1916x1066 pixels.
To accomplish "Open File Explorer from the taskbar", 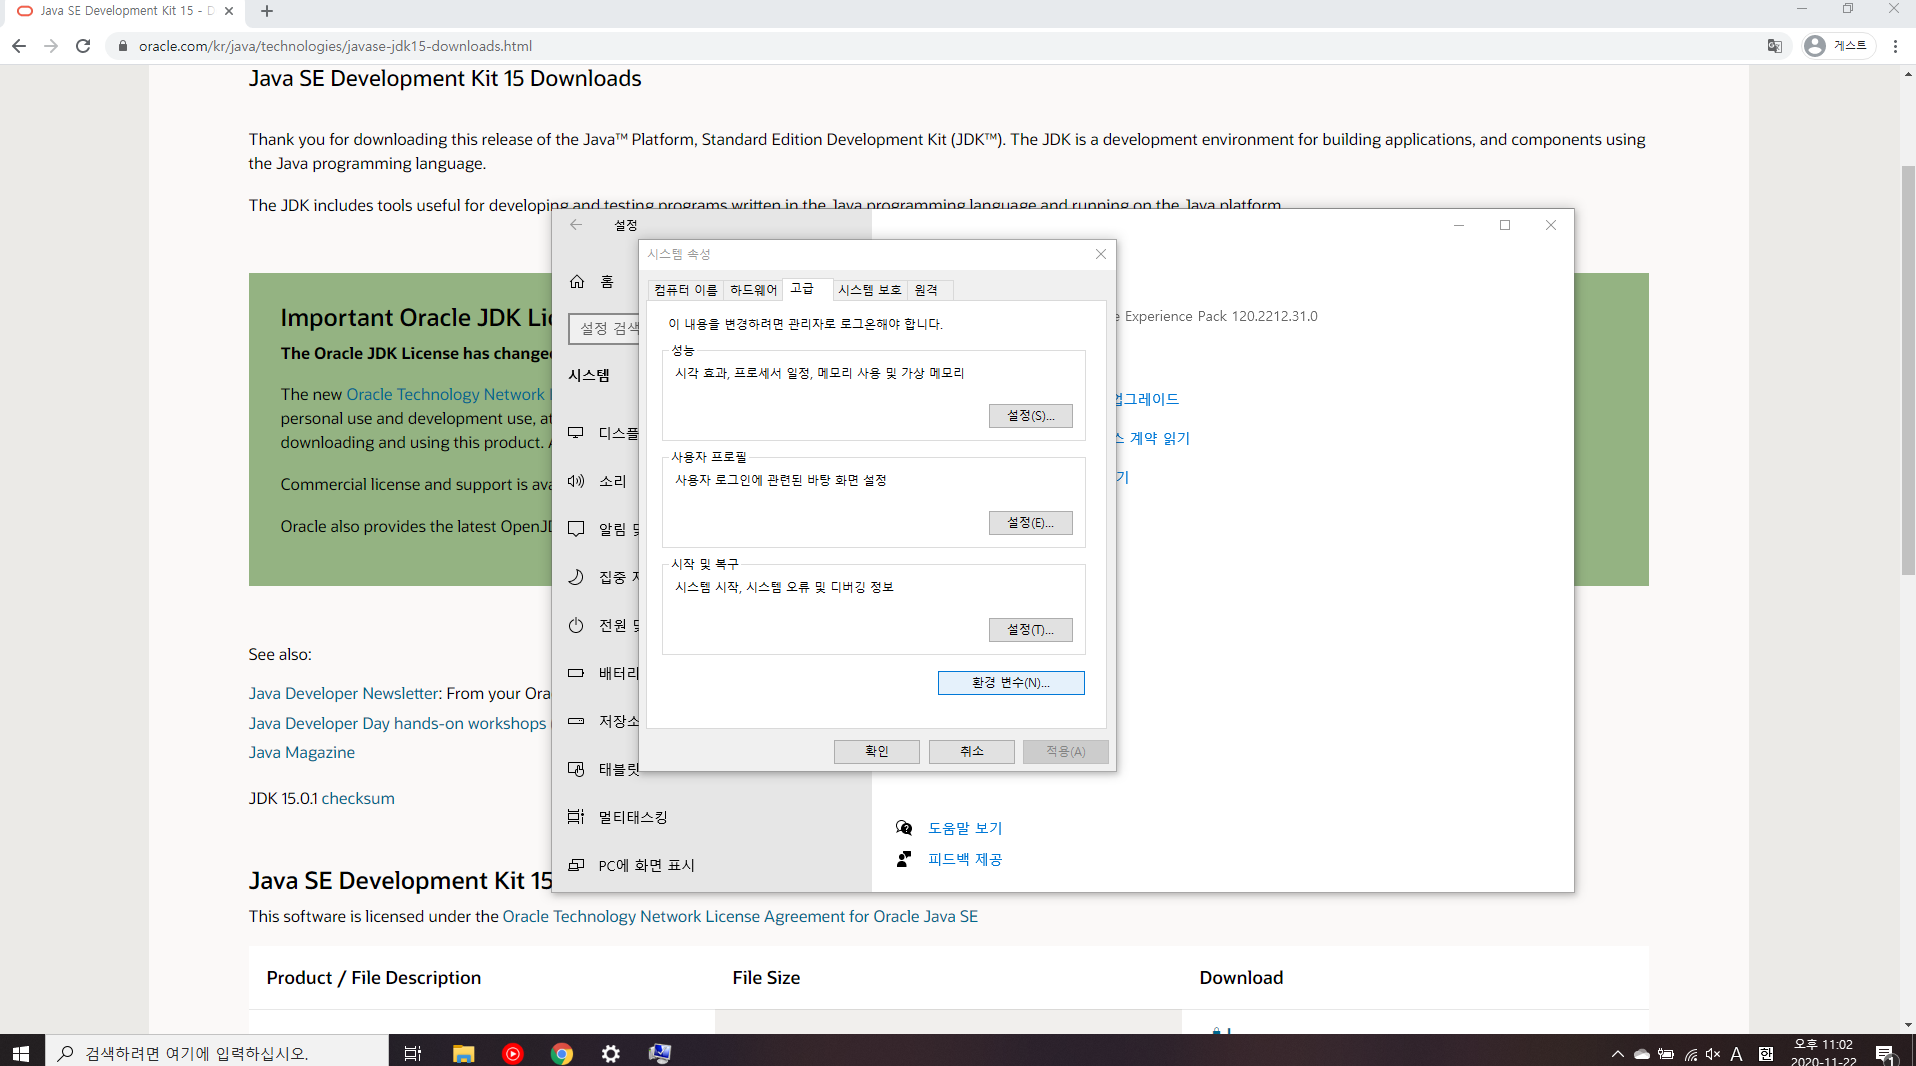I will click(463, 1053).
